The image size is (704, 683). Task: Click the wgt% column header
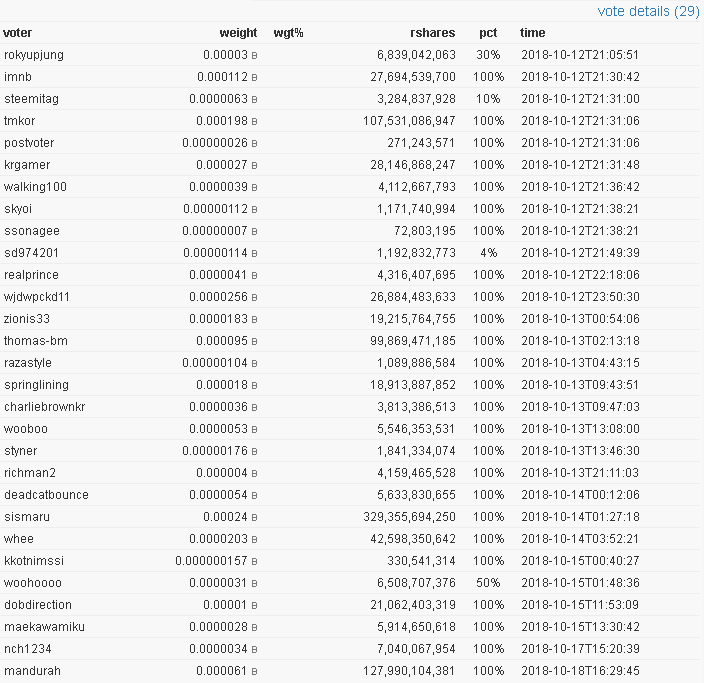point(288,33)
